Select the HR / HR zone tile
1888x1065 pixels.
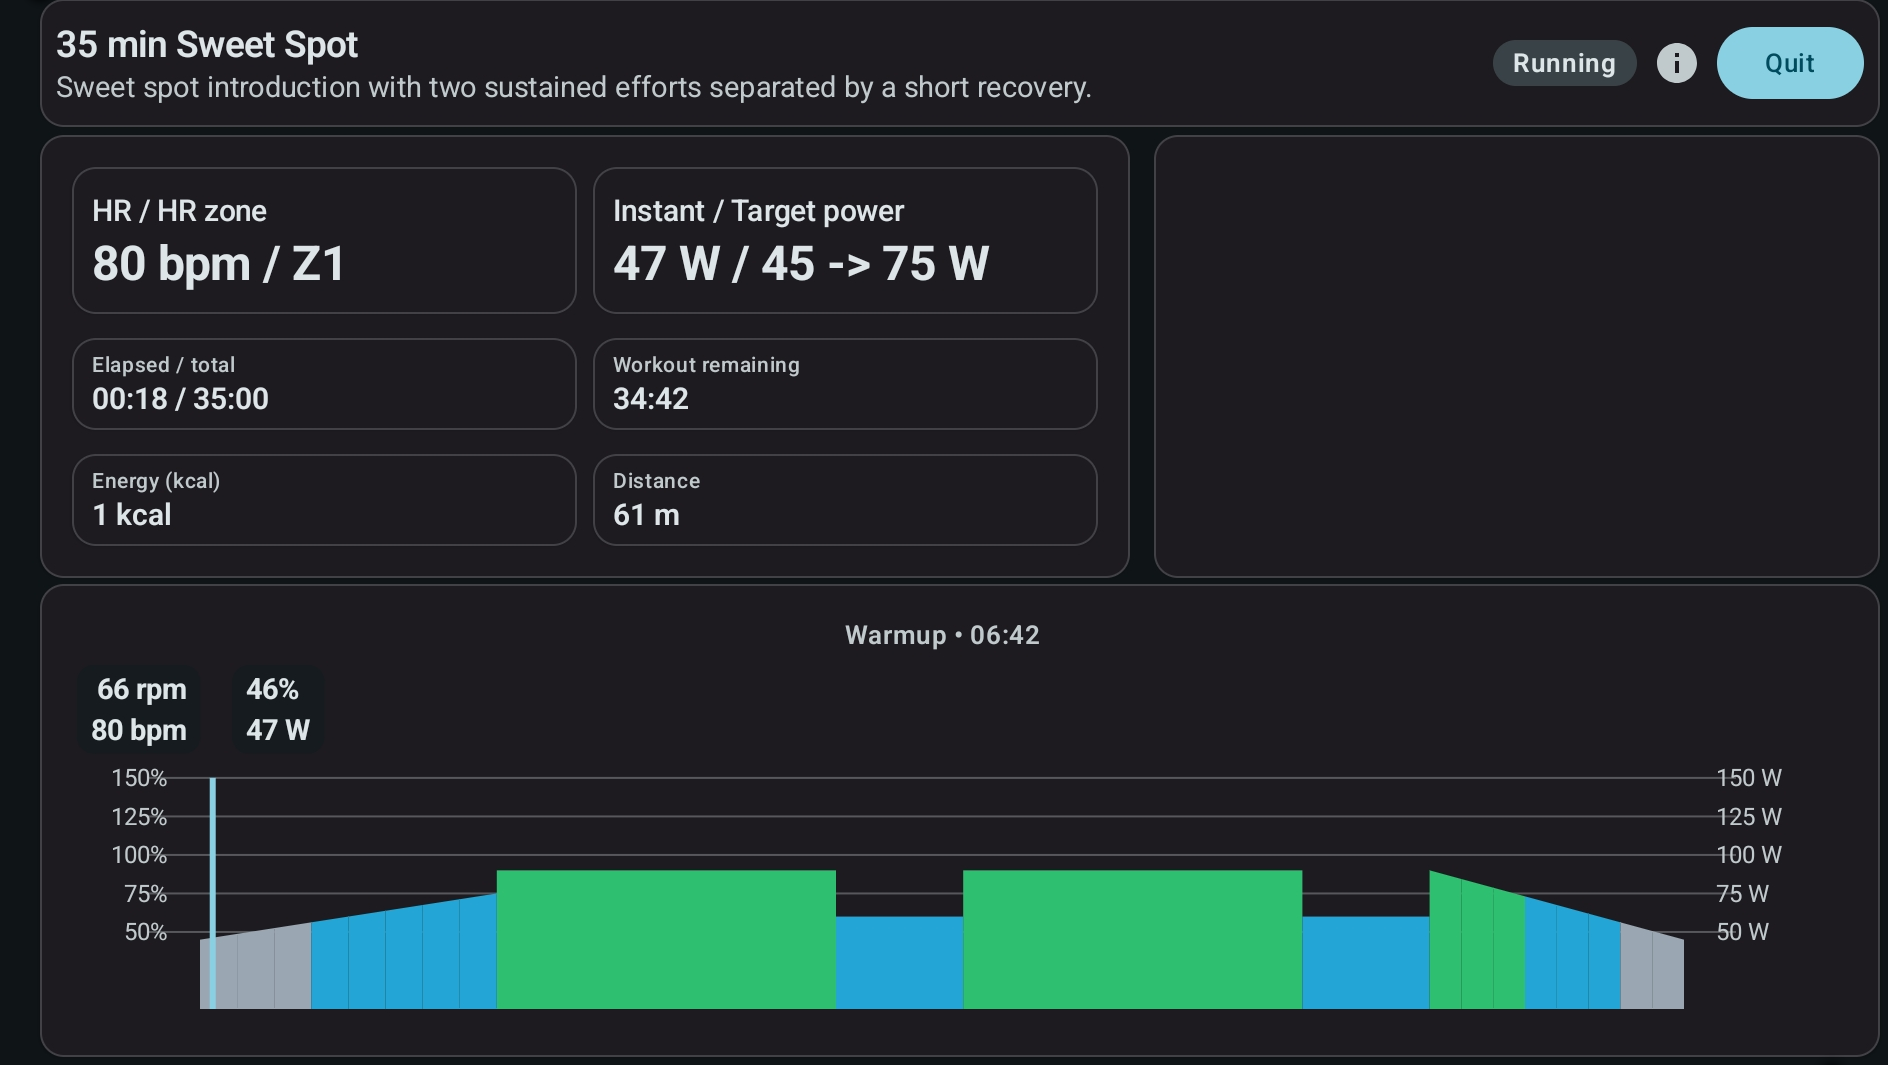coord(324,240)
